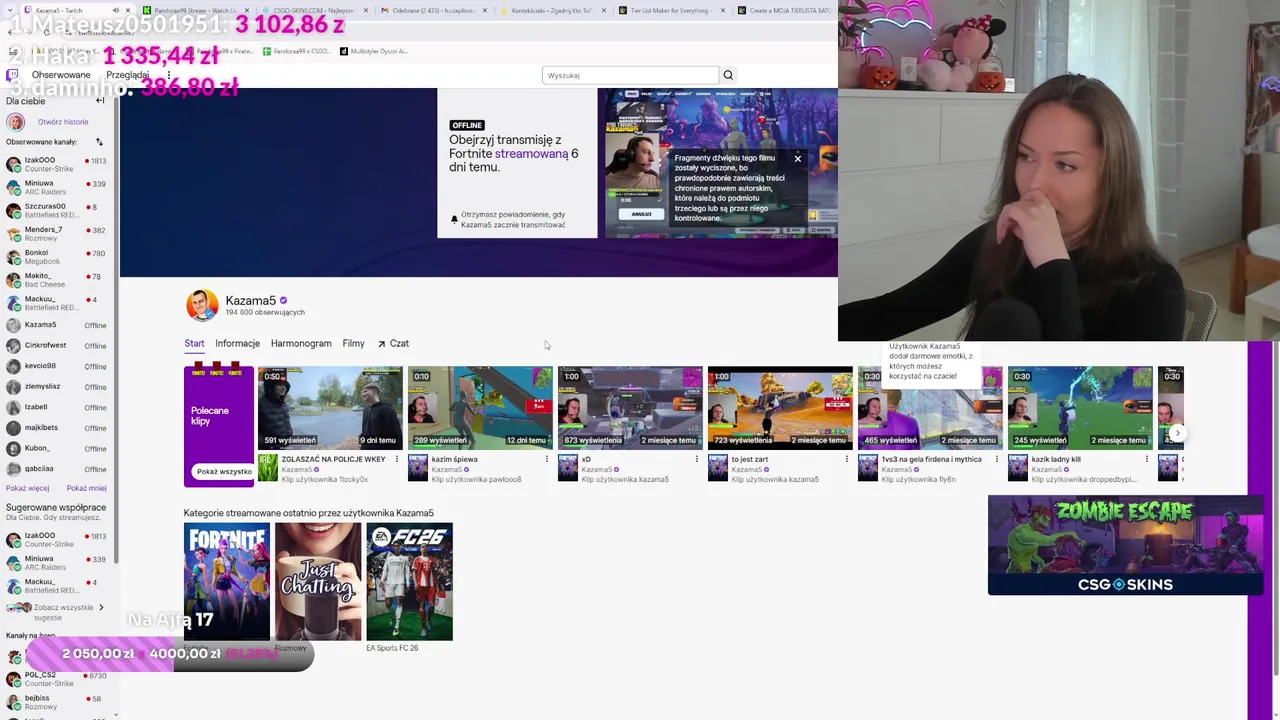Open Przeglądaj in top navigation
1280x720 pixels.
(x=127, y=75)
